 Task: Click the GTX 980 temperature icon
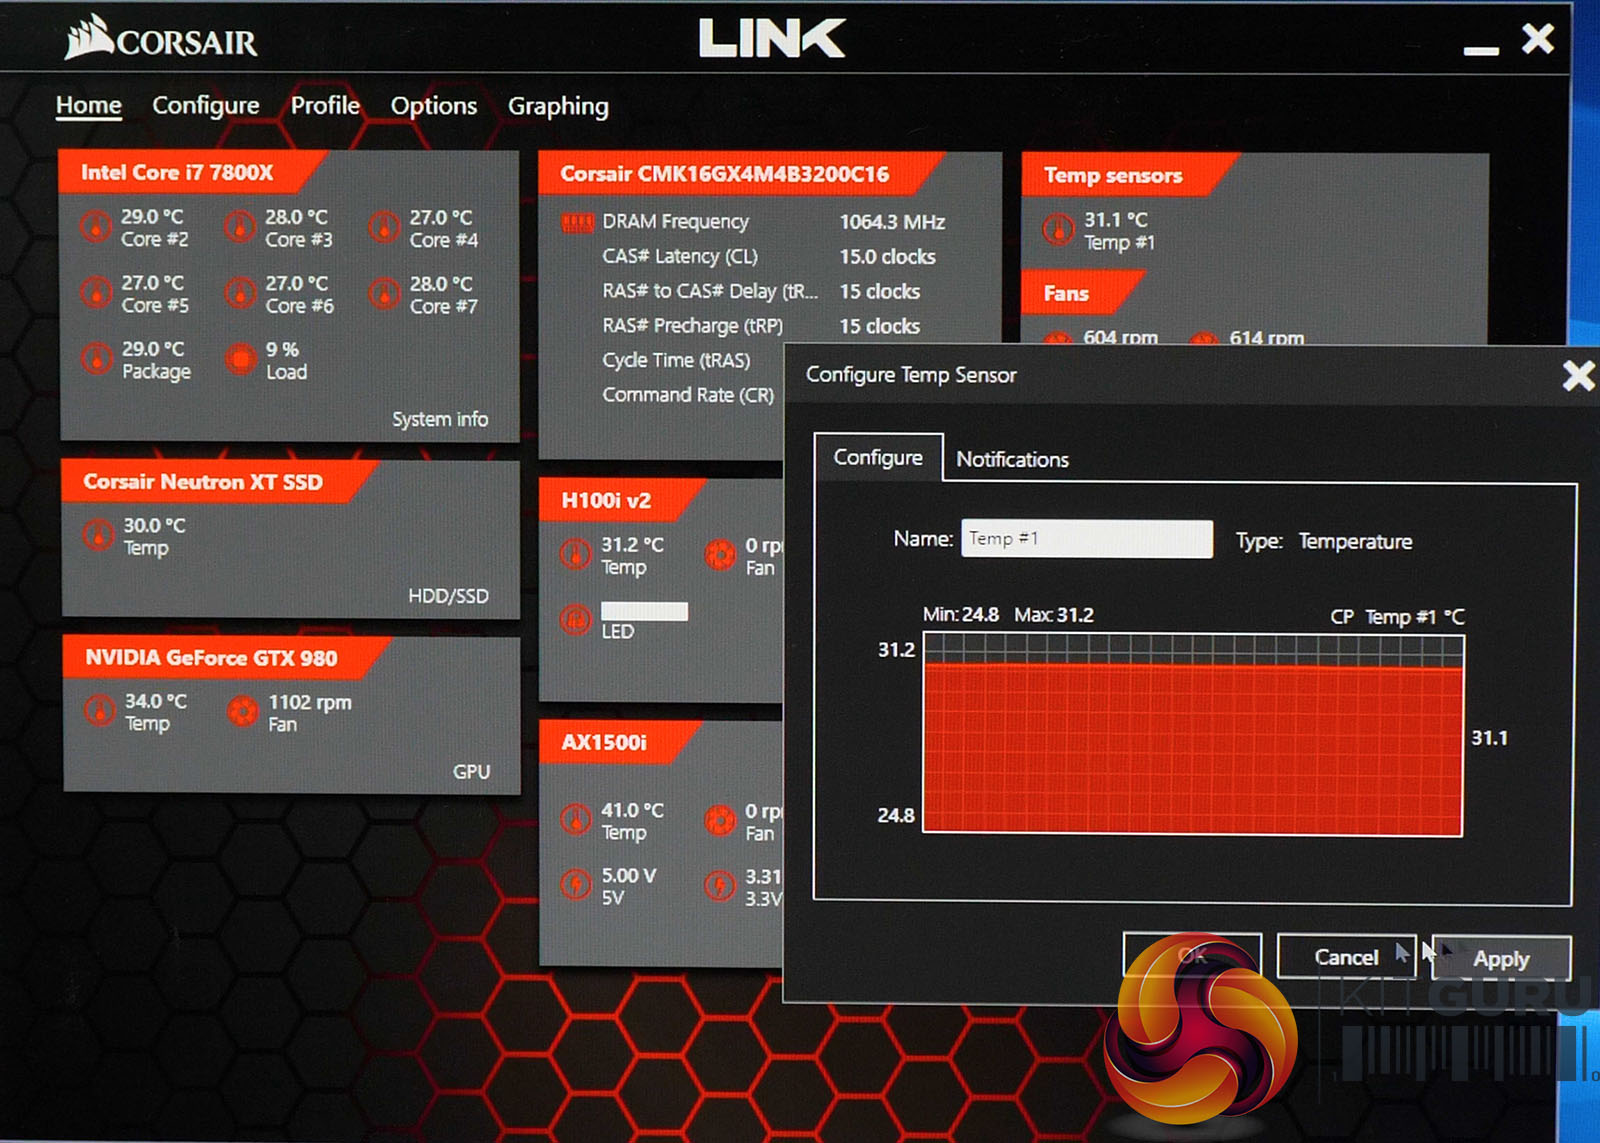point(99,711)
